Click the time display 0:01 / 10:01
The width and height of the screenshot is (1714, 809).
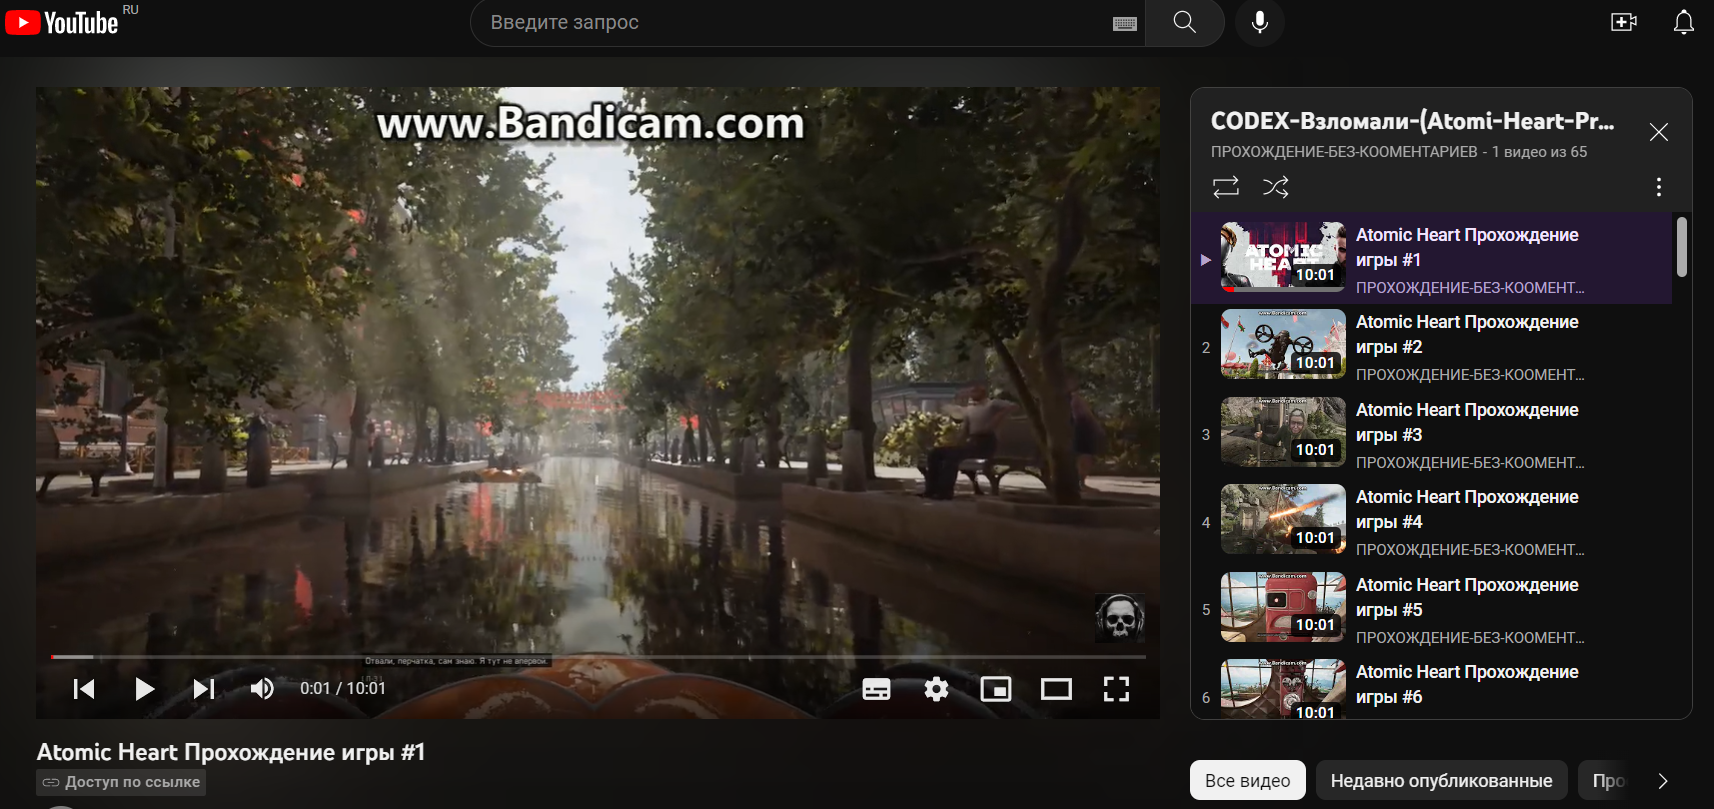coord(343,688)
